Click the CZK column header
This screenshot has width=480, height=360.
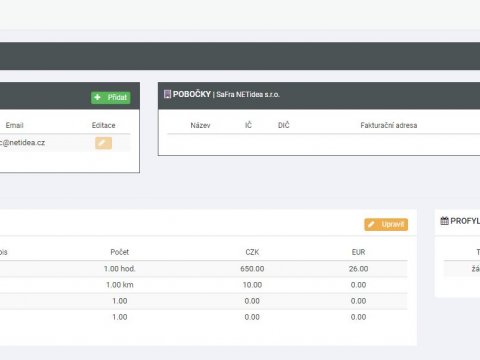tap(252, 252)
